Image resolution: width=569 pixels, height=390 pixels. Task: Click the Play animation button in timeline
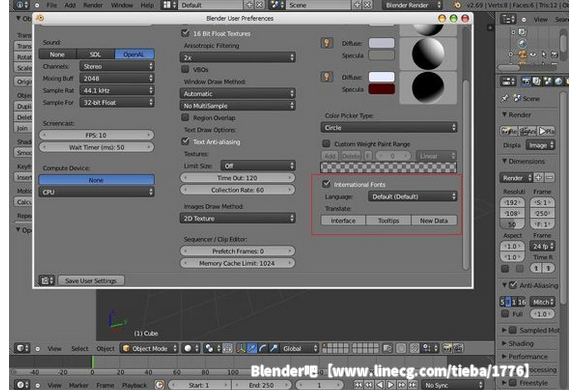[390, 385]
